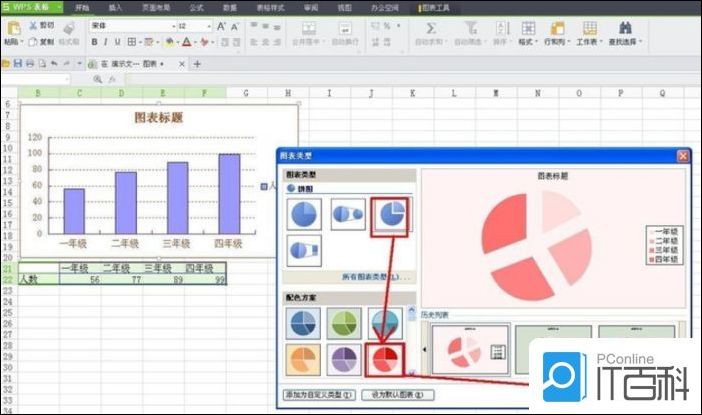The width and height of the screenshot is (702, 415).
Task: Switch to the Formulas ribbon tab
Action: click(196, 8)
